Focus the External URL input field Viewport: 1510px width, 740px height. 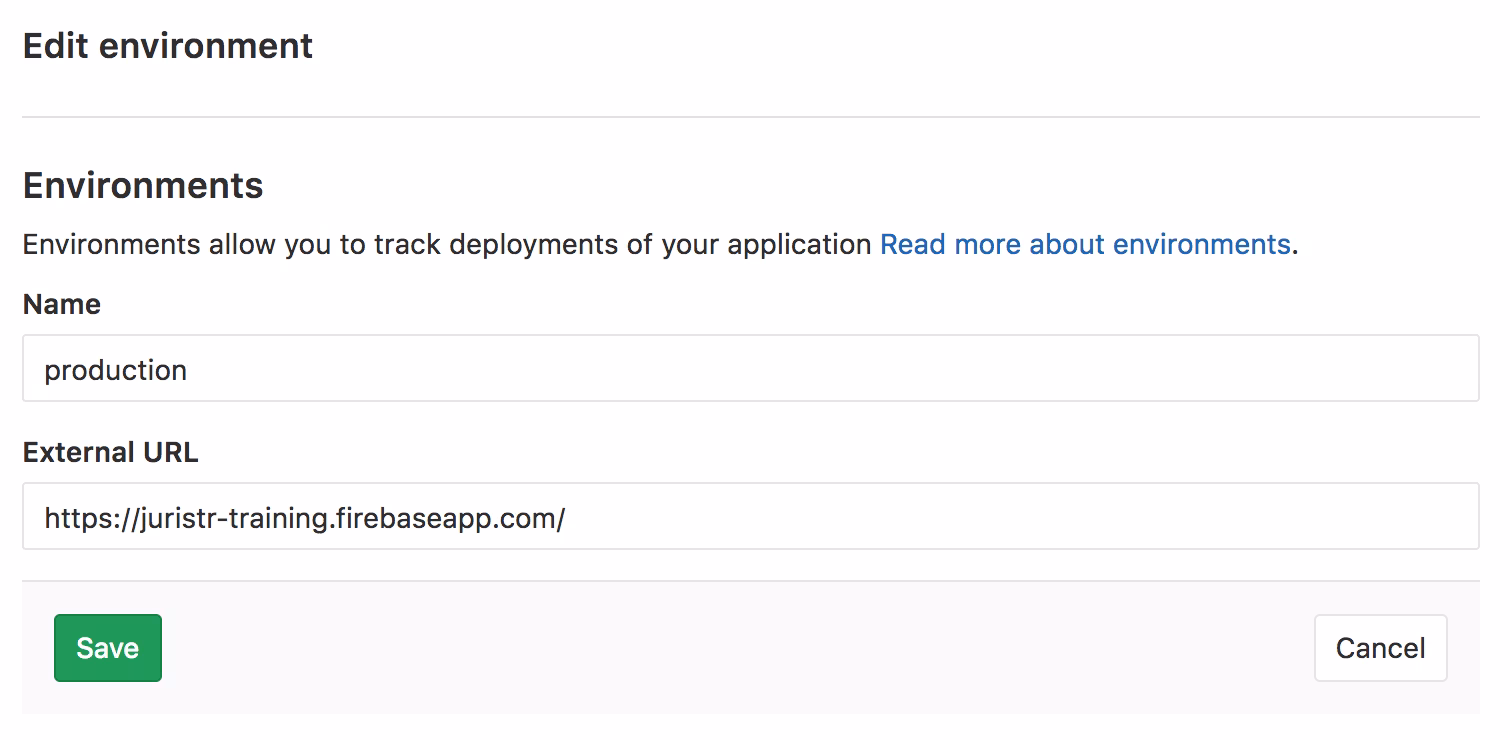(x=750, y=517)
